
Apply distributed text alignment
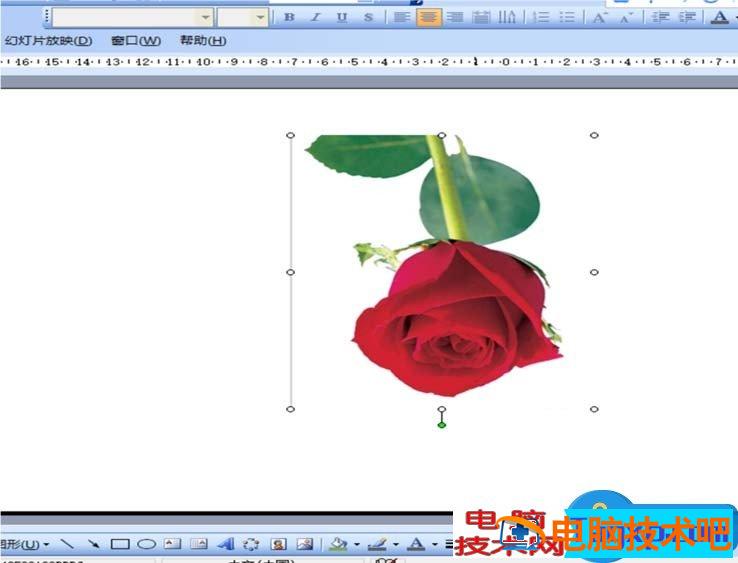pos(481,17)
